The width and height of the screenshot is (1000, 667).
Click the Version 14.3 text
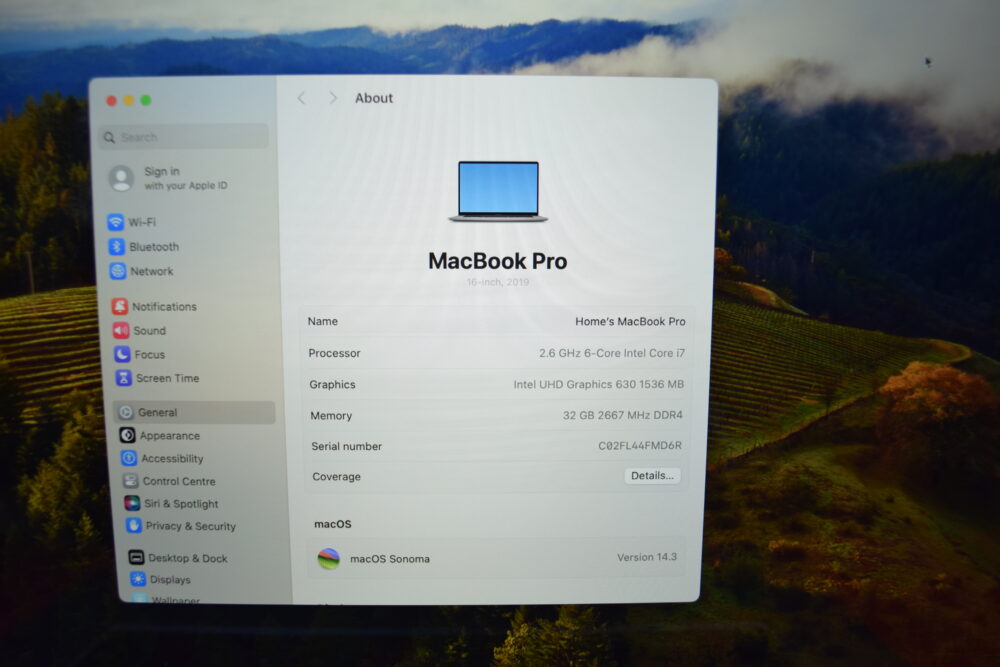[x=647, y=557]
